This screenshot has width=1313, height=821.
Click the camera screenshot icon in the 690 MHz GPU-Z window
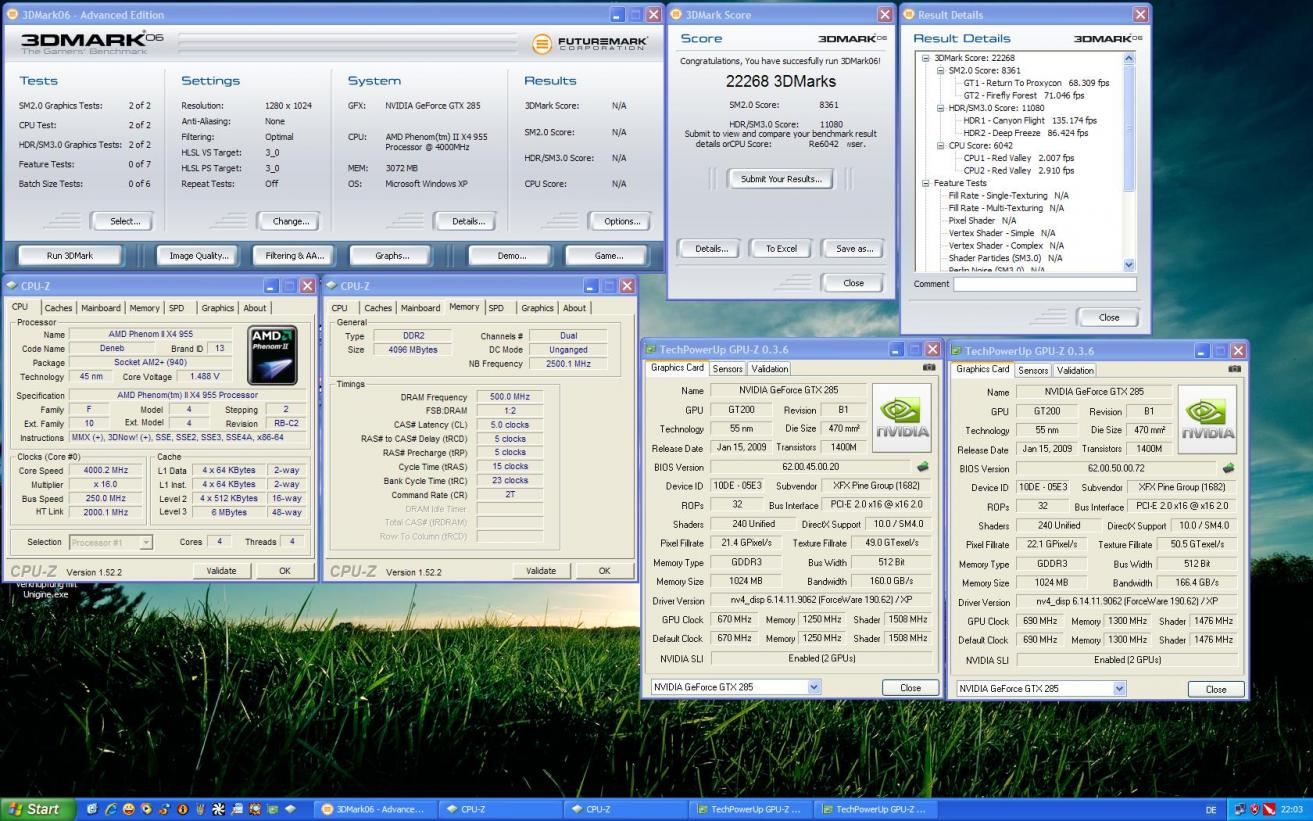(x=1235, y=369)
